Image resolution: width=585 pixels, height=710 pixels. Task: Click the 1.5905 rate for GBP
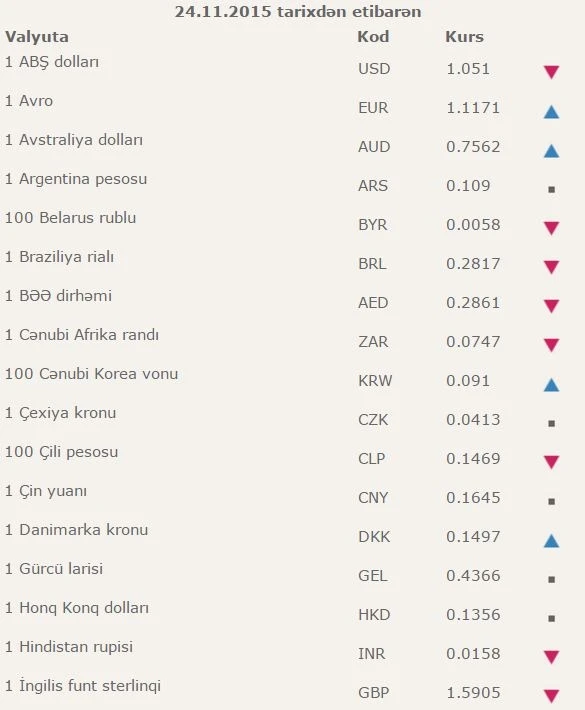point(473,692)
